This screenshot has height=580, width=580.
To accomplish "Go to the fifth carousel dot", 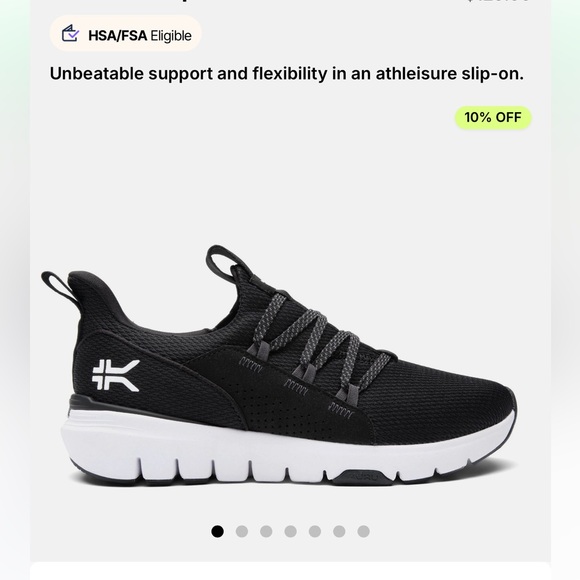I will pyautogui.click(x=315, y=532).
